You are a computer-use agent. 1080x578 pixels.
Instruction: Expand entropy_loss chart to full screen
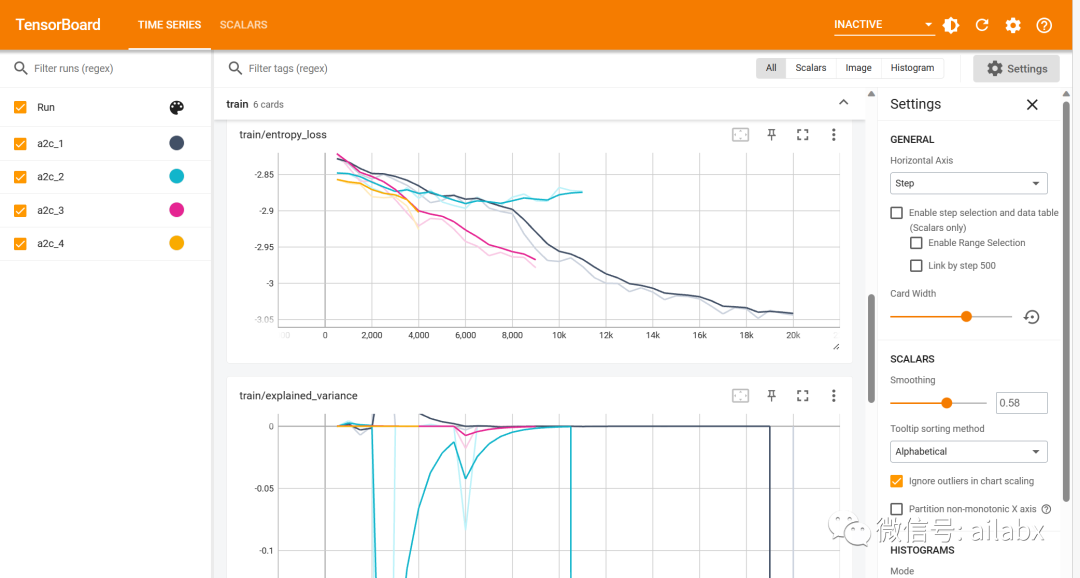[x=802, y=135]
